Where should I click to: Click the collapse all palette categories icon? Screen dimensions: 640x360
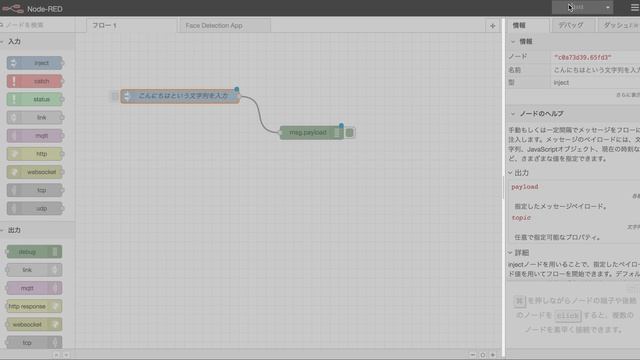click(x=56, y=355)
